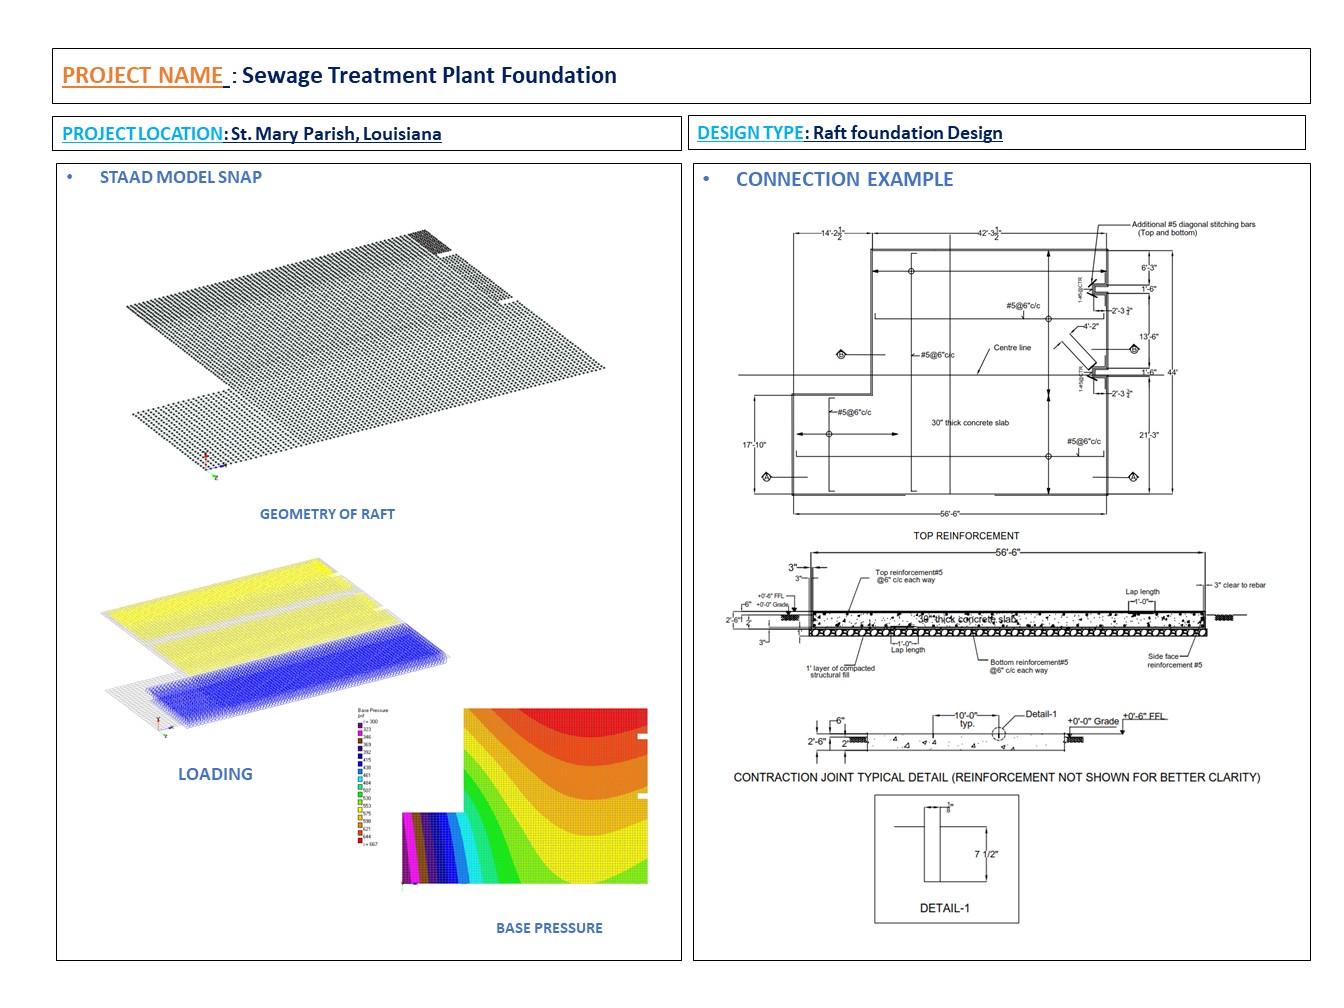Image resolution: width=1344 pixels, height=1008 pixels.
Task: Click the STAAD MODEL SNAP heading
Action: pyautogui.click(x=180, y=178)
